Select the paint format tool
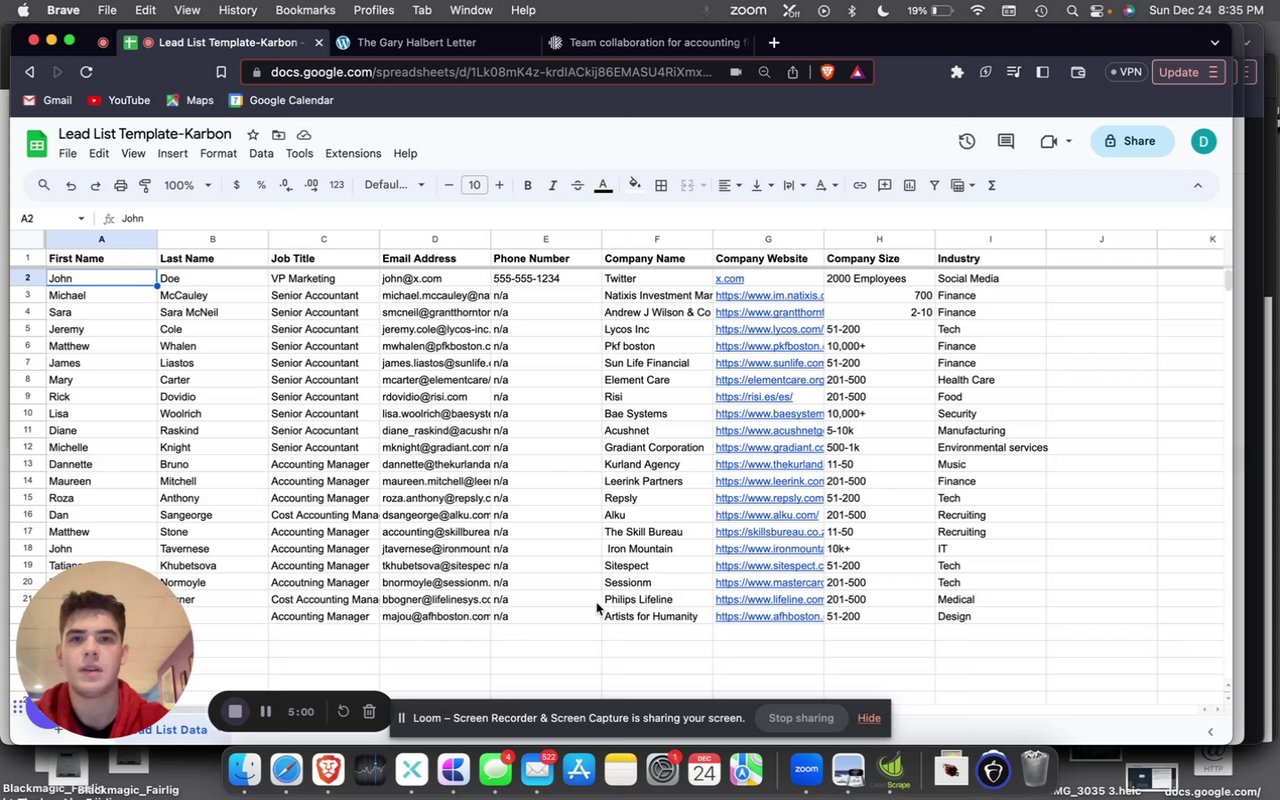 [145, 185]
